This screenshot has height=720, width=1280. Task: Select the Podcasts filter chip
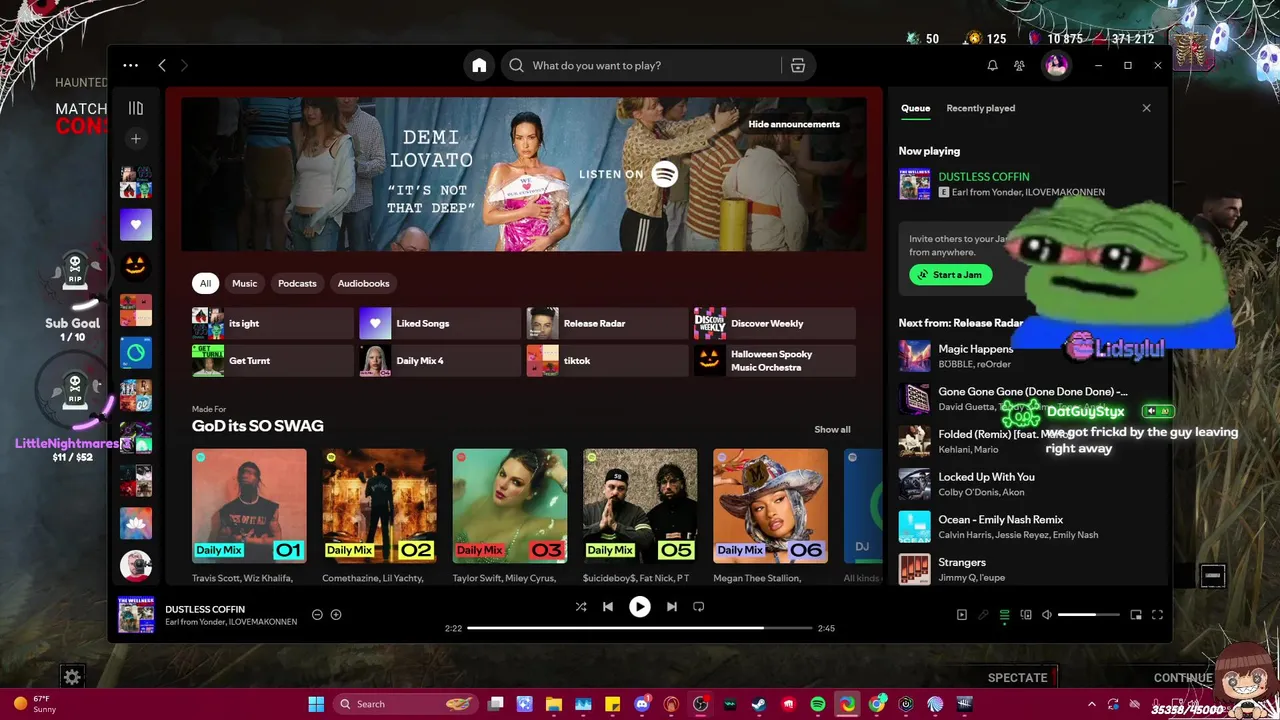point(297,283)
